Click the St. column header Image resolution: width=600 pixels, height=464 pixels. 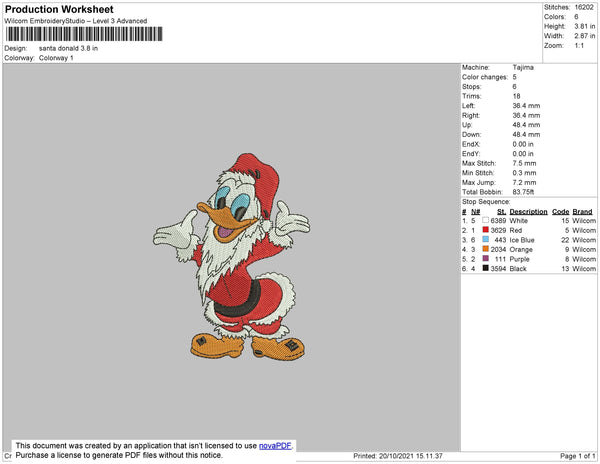(501, 211)
